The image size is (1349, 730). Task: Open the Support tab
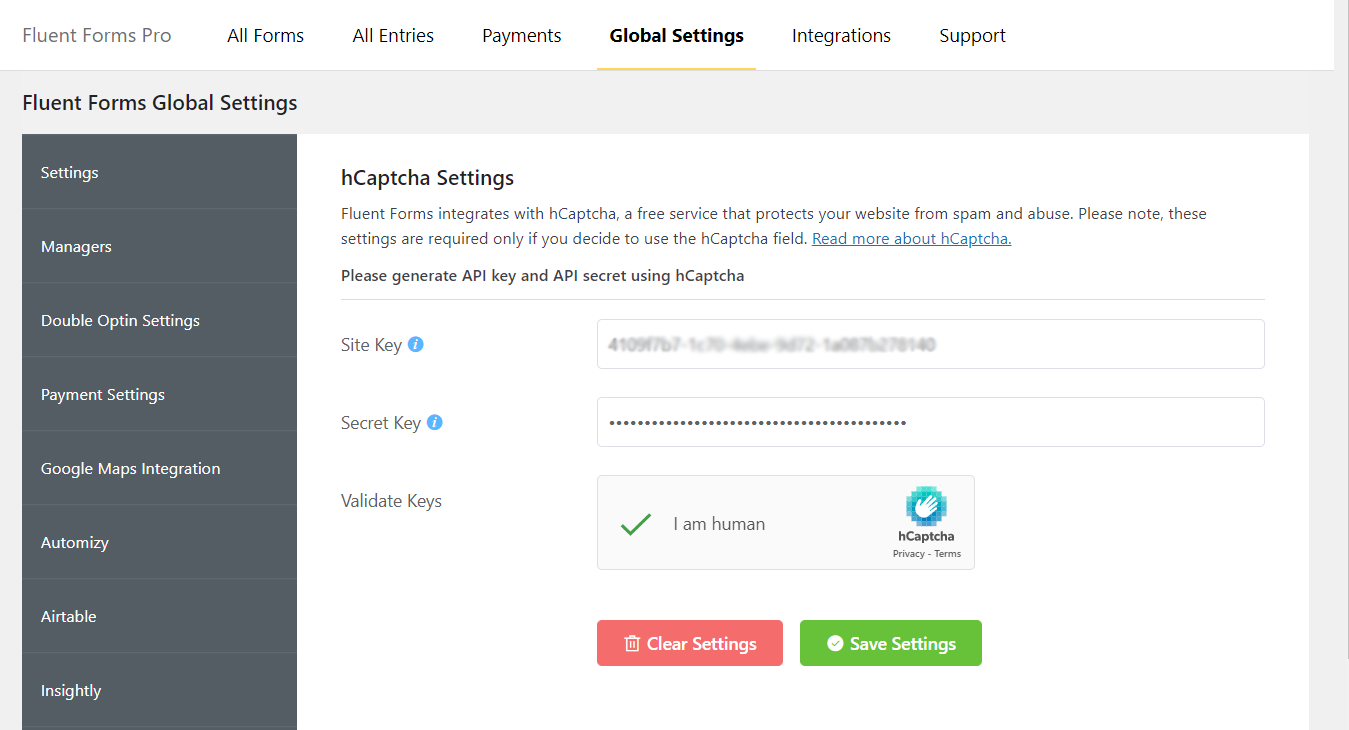[x=972, y=36]
